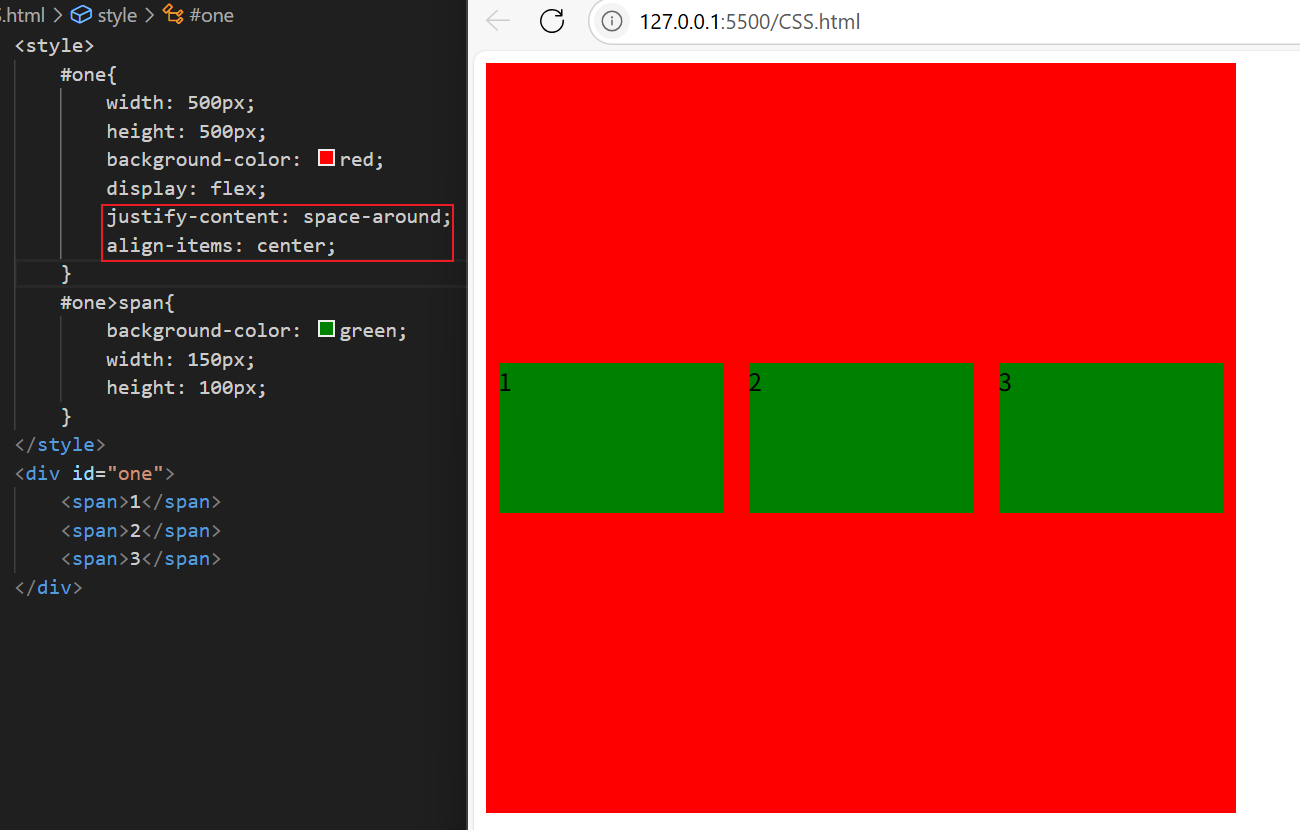Click the align-items: center; line
The height and width of the screenshot is (830, 1300).
[x=221, y=245]
